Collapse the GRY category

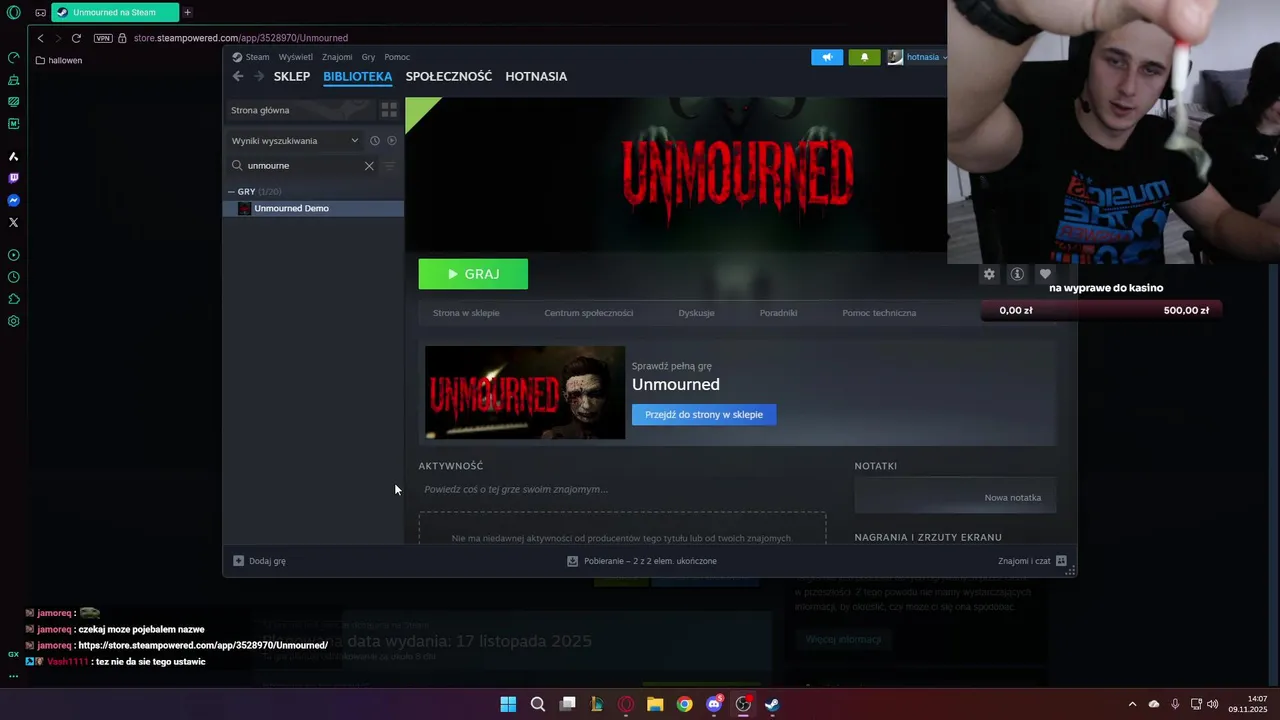click(x=232, y=191)
